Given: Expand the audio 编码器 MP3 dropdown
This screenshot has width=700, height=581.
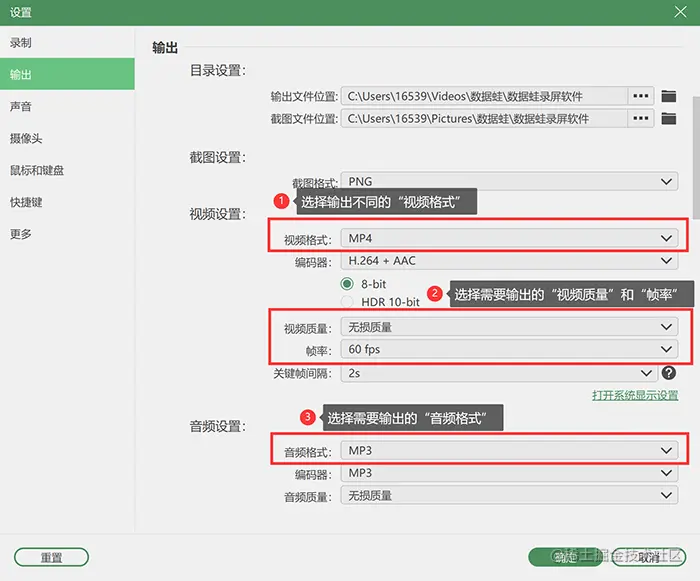Looking at the screenshot, I should click(x=509, y=472).
